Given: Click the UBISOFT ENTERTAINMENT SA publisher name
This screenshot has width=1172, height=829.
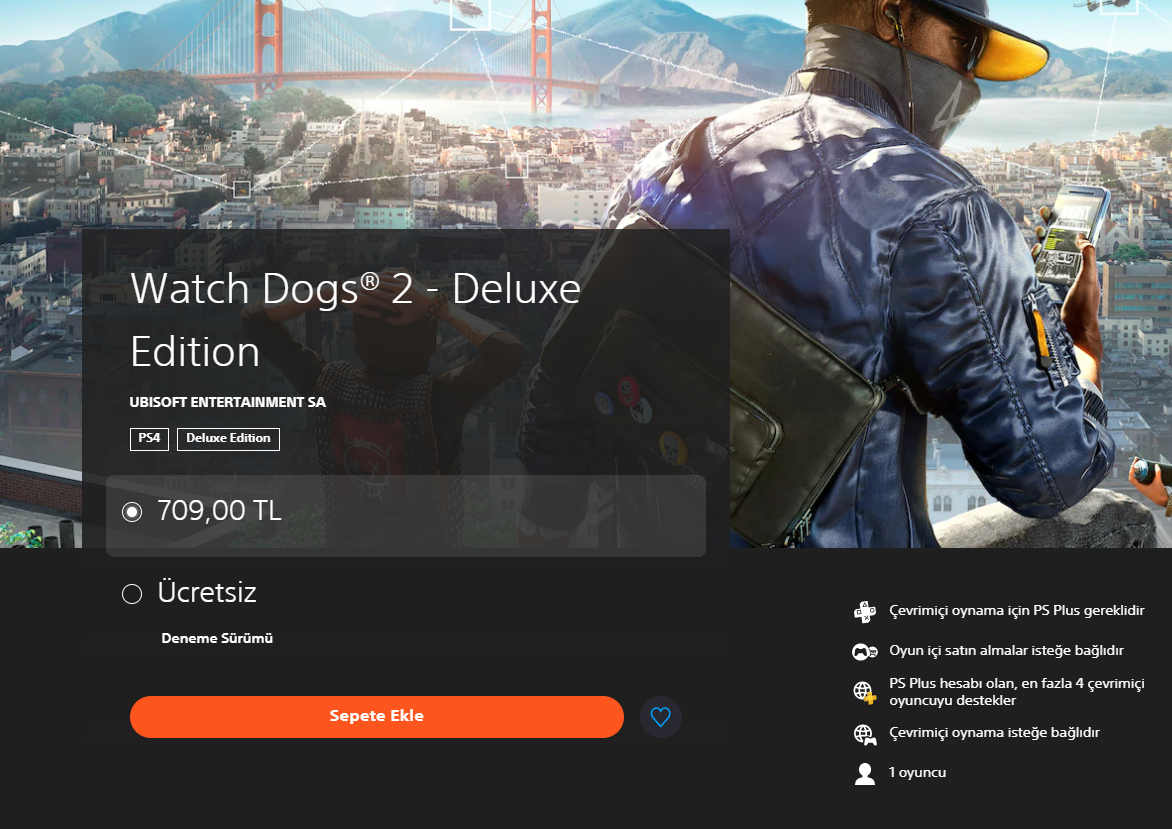Looking at the screenshot, I should click(x=227, y=402).
